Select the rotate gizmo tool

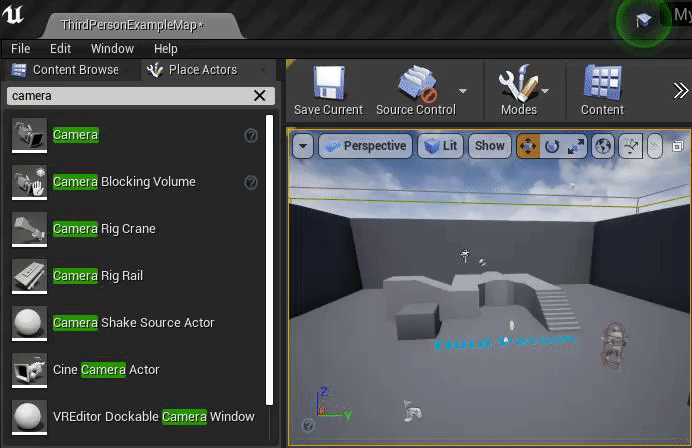[x=552, y=146]
